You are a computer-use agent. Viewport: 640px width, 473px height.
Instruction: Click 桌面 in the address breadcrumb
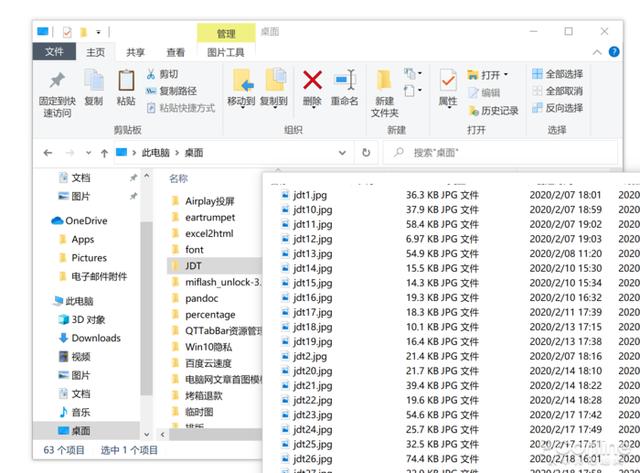pyautogui.click(x=194, y=153)
